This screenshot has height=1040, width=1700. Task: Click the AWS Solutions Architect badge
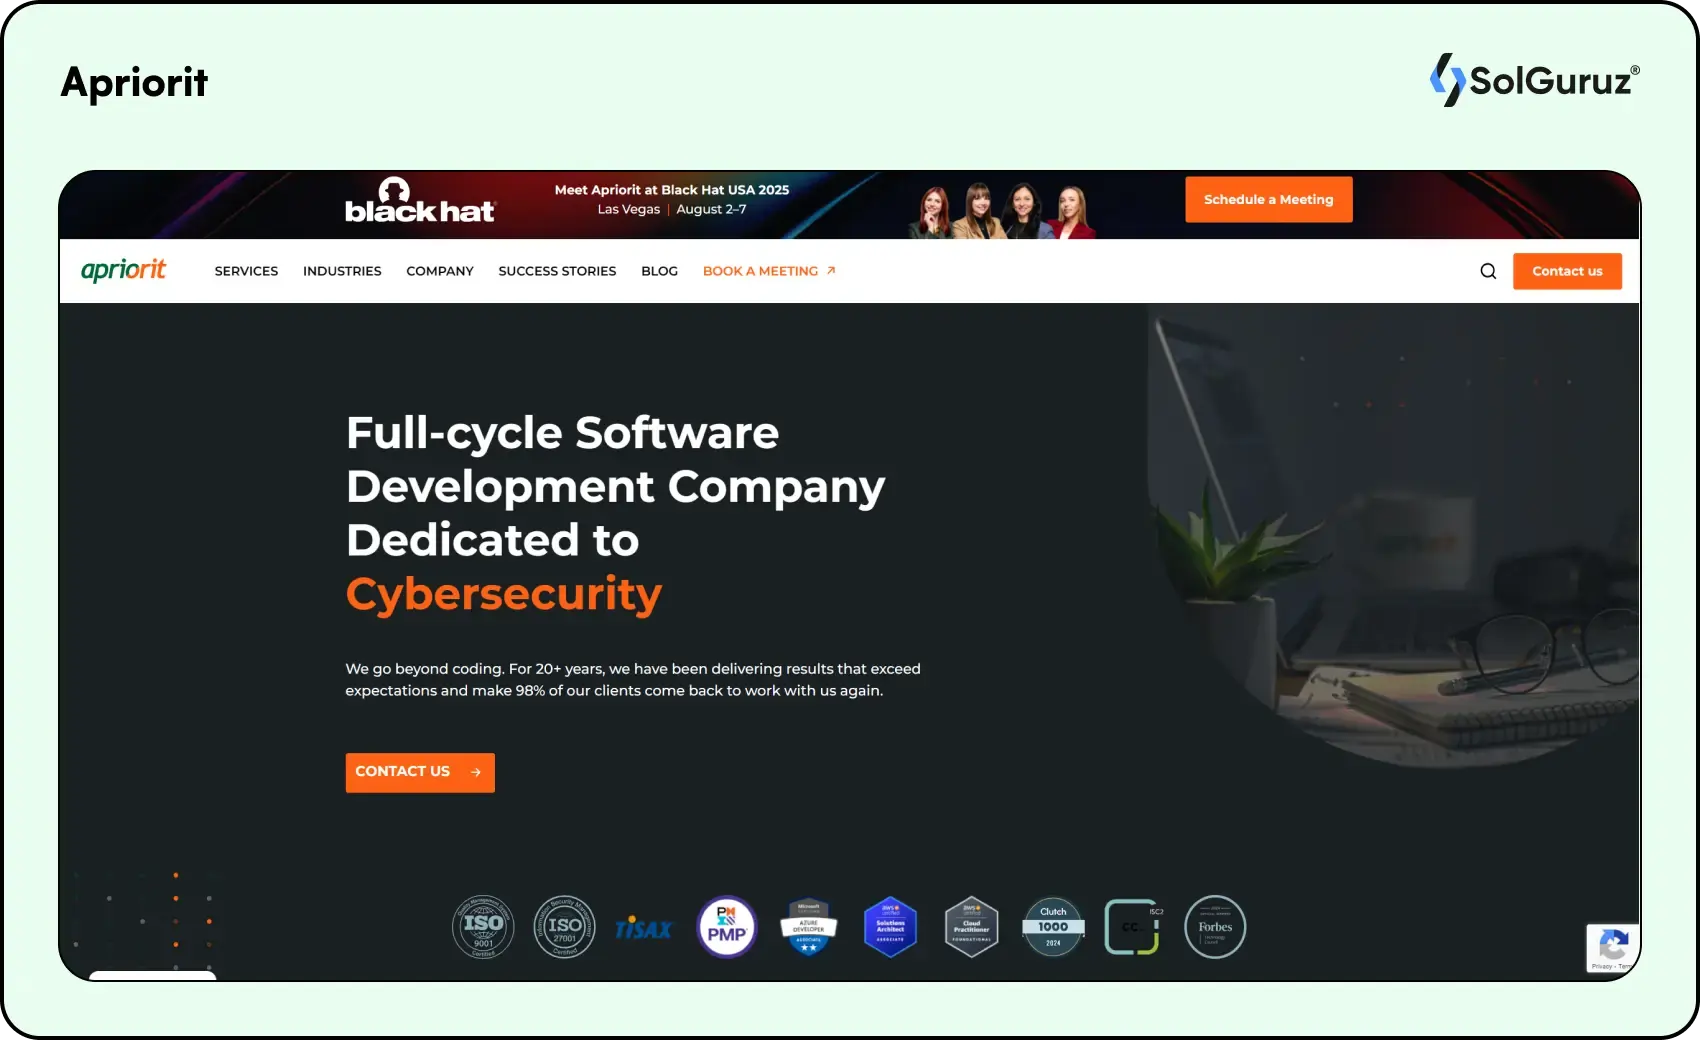coord(890,927)
